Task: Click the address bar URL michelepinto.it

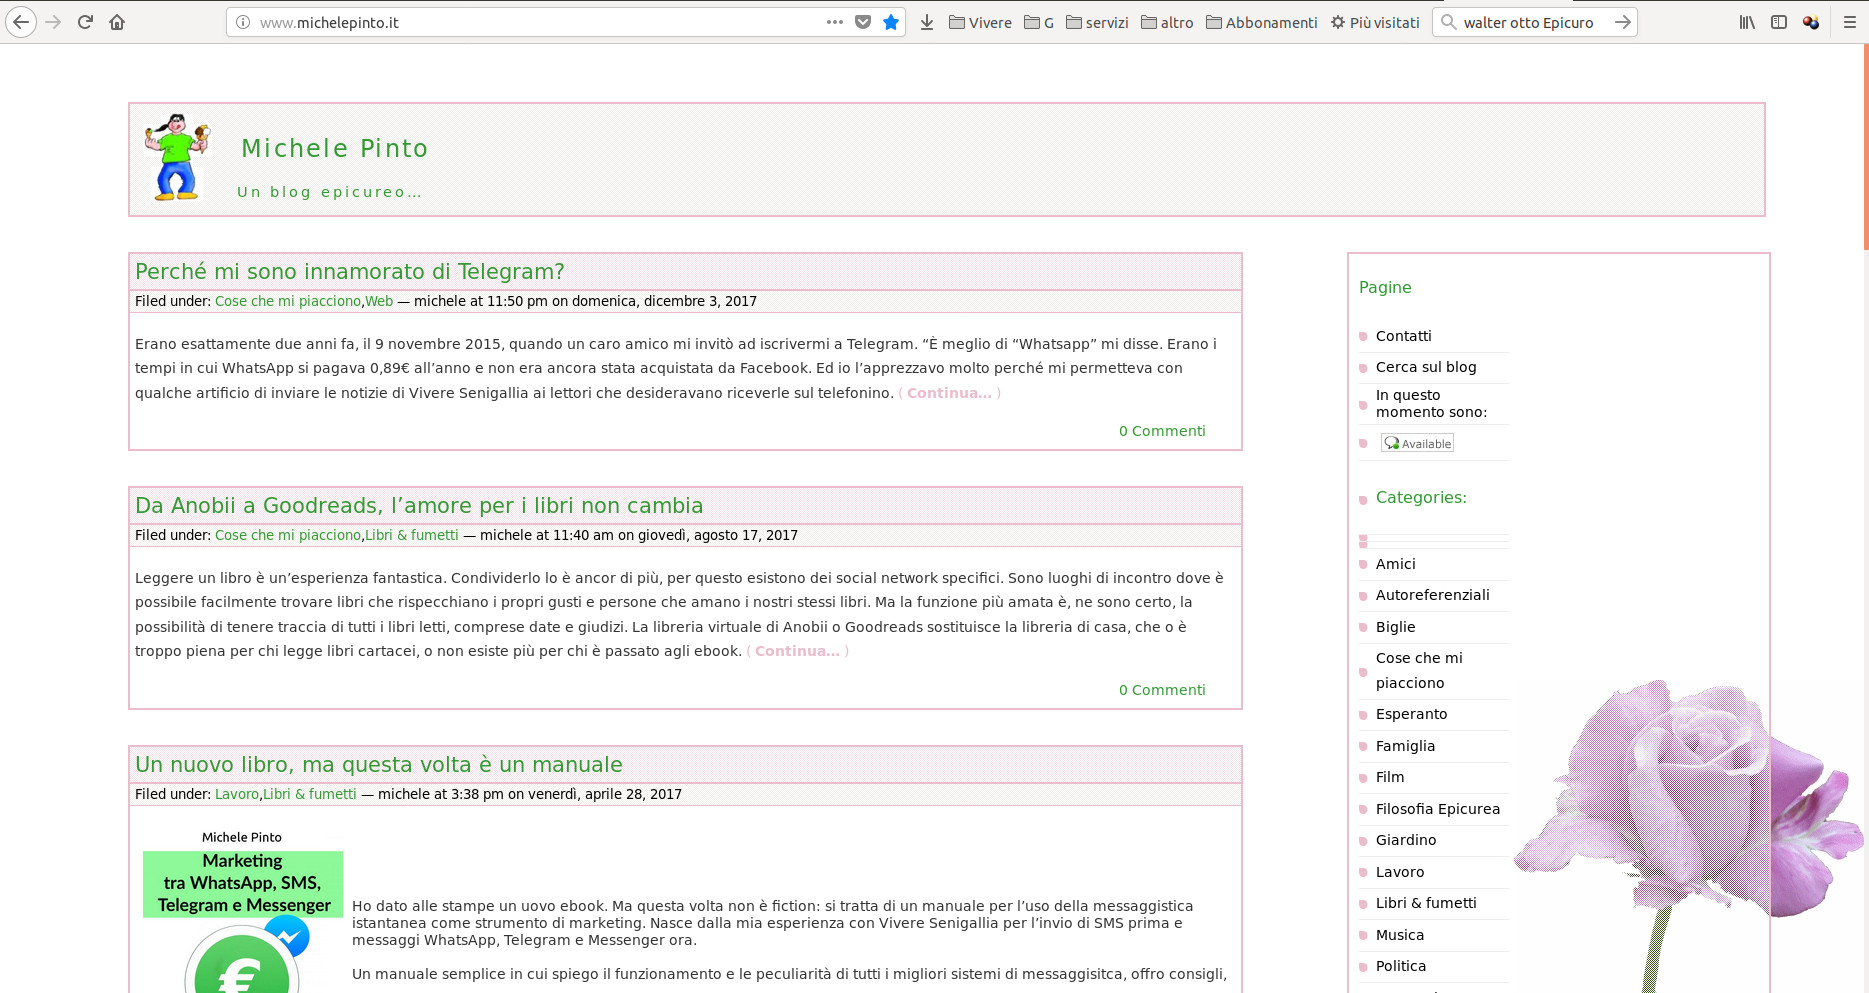Action: click(329, 22)
